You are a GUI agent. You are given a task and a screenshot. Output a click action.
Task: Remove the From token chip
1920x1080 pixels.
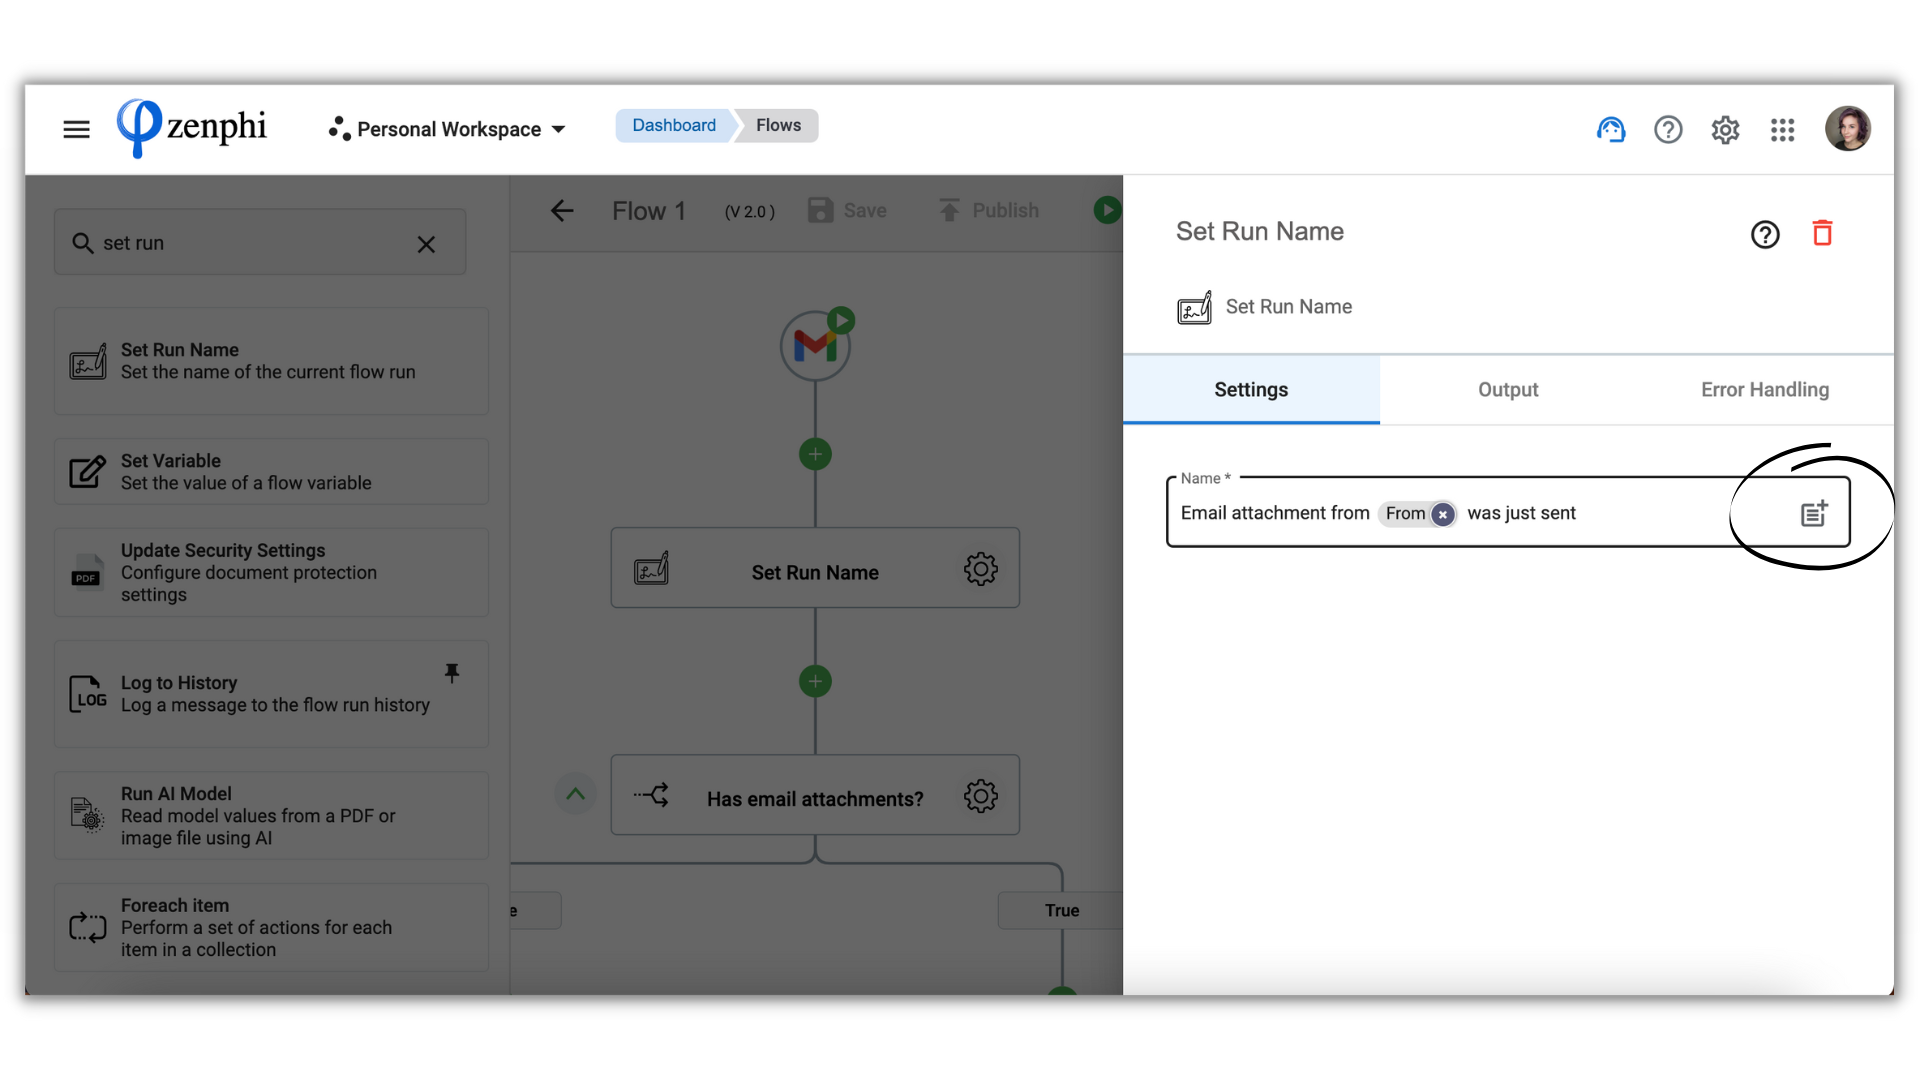(x=1442, y=514)
